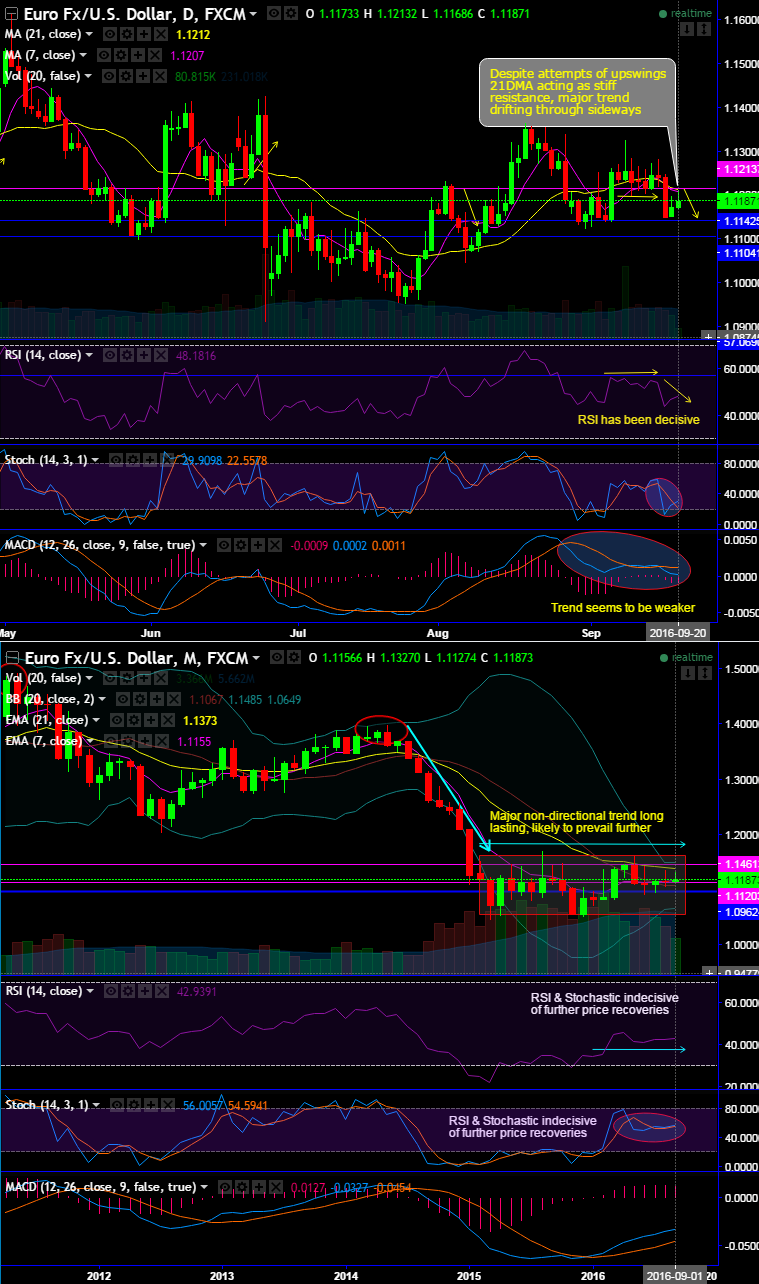The width and height of the screenshot is (759, 1284).
Task: Select the 1.1213 magenta price label
Action: [738, 170]
